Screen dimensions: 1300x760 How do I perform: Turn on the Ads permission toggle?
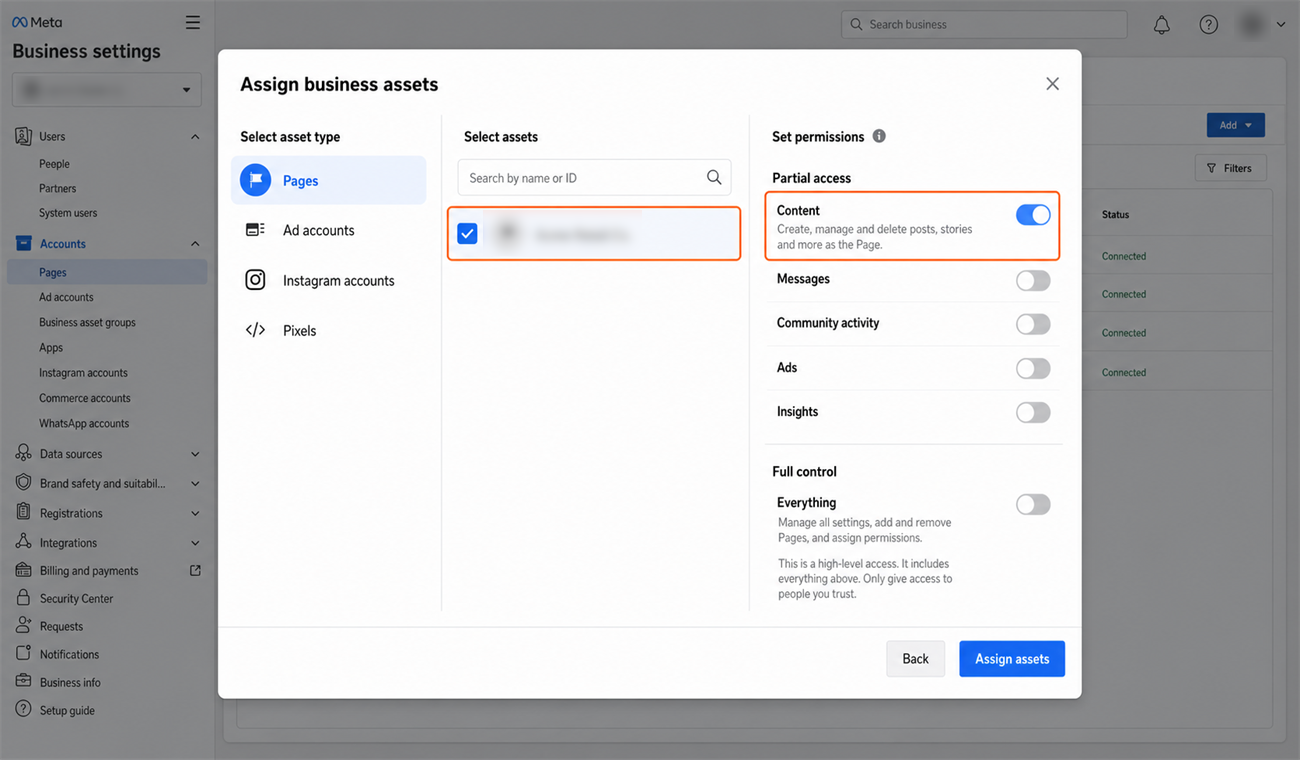tap(1033, 368)
